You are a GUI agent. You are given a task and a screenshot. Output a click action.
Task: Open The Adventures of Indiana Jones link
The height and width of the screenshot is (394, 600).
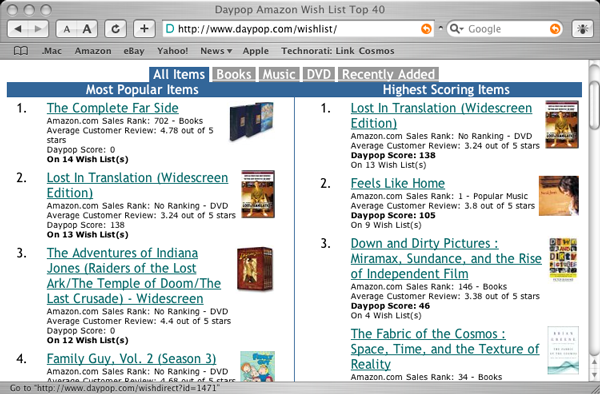[134, 276]
